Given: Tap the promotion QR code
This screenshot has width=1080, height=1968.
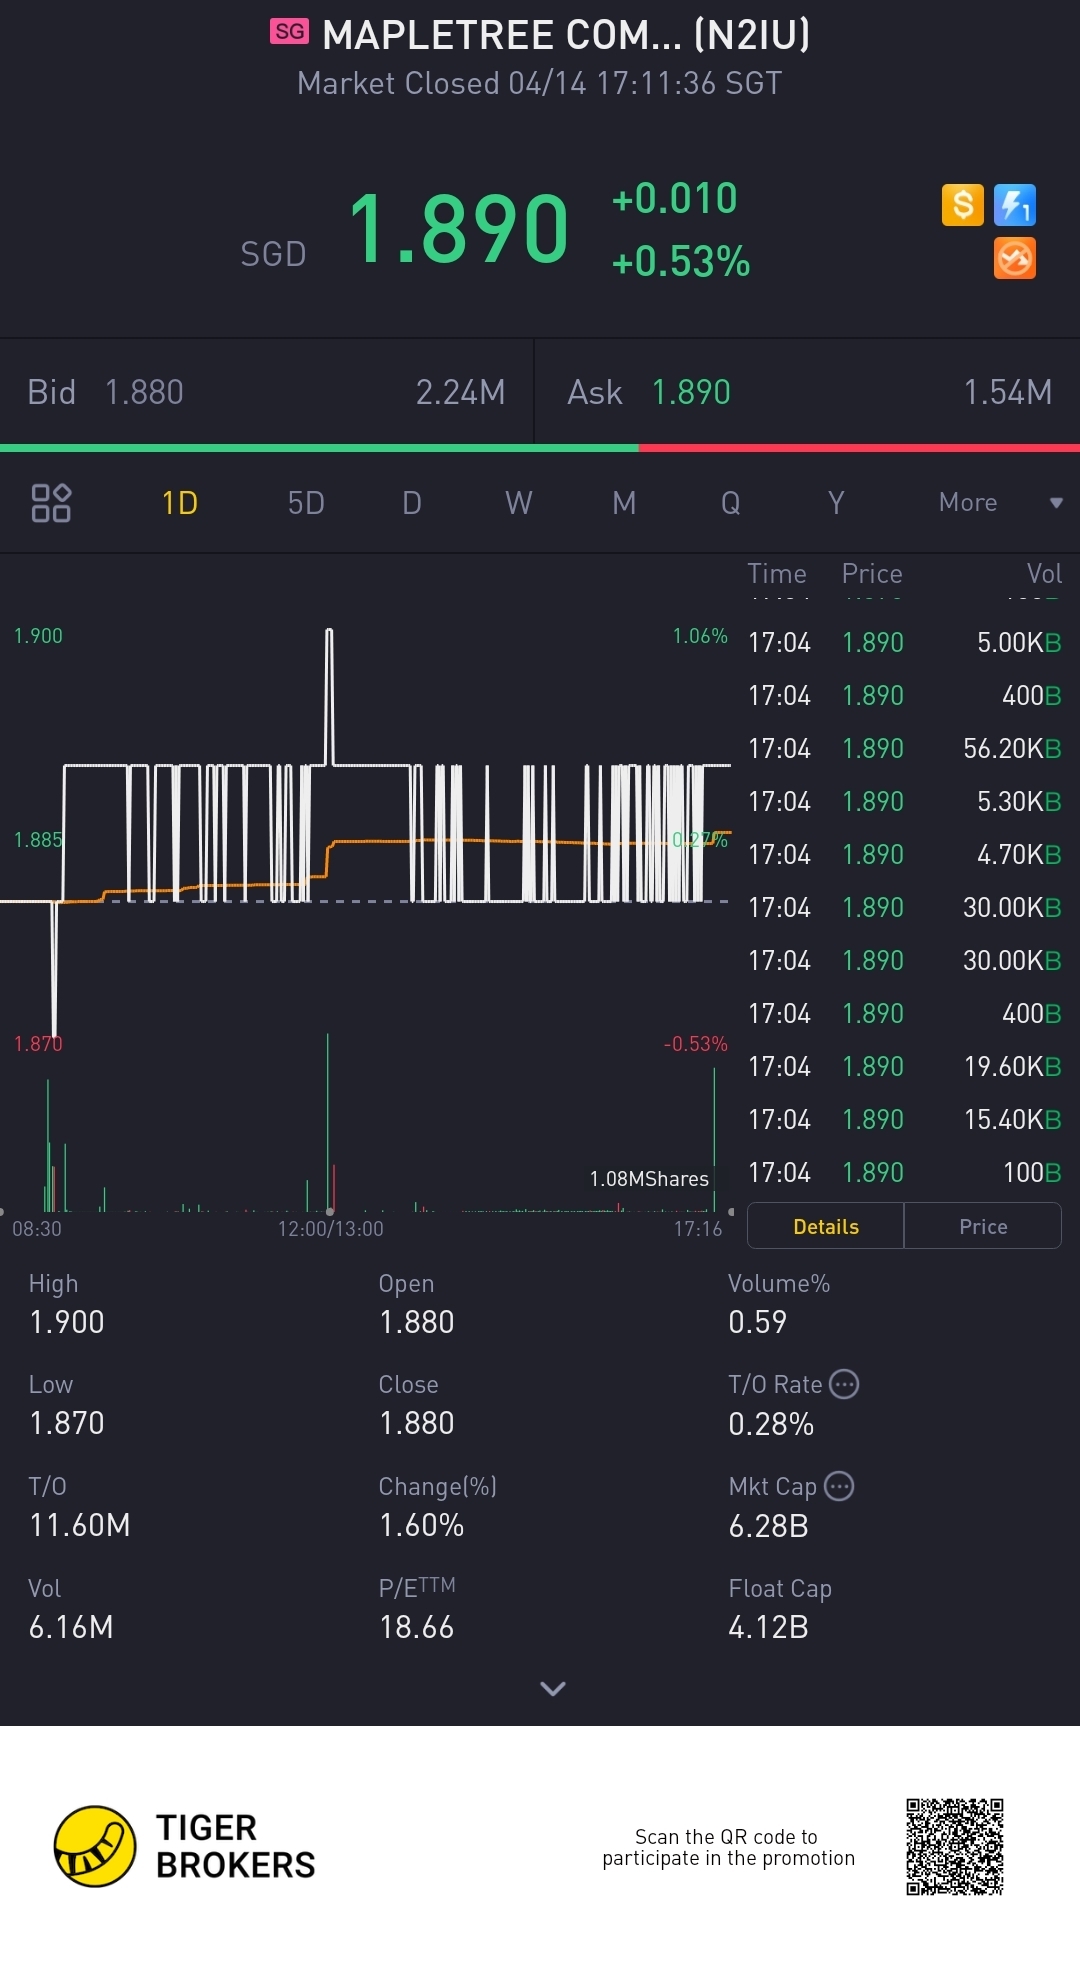Looking at the screenshot, I should pos(954,1846).
